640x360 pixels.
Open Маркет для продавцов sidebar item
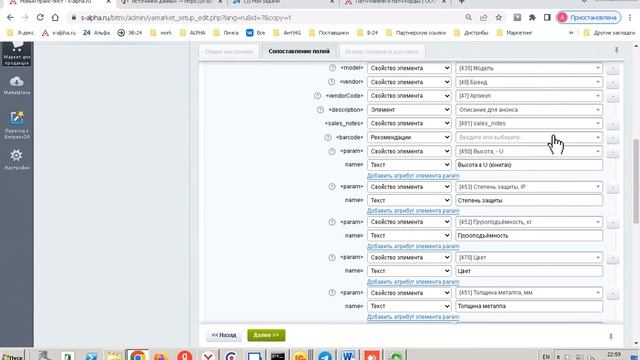pos(16,54)
